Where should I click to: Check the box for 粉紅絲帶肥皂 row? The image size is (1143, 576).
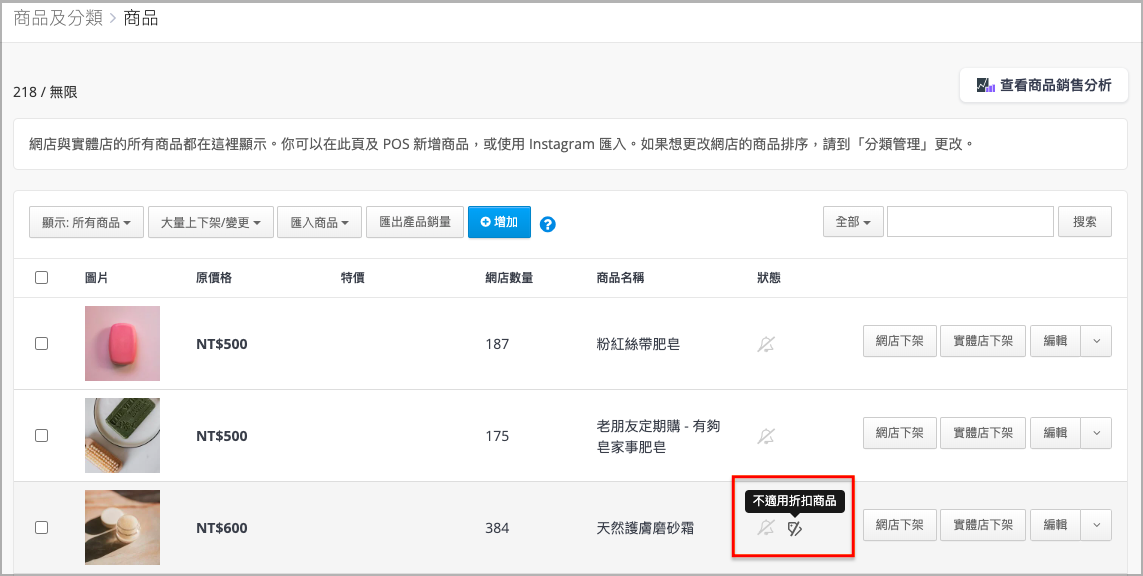[x=42, y=343]
